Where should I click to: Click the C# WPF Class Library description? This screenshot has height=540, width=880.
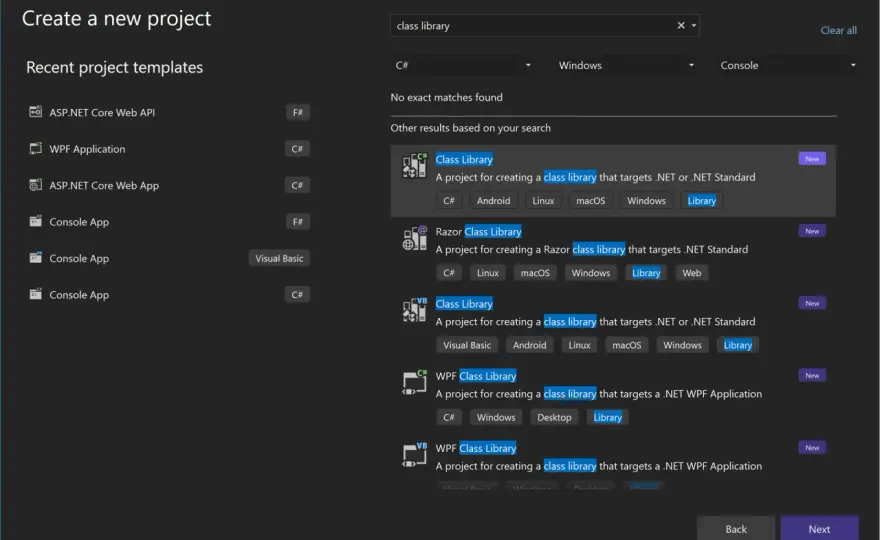click(599, 394)
